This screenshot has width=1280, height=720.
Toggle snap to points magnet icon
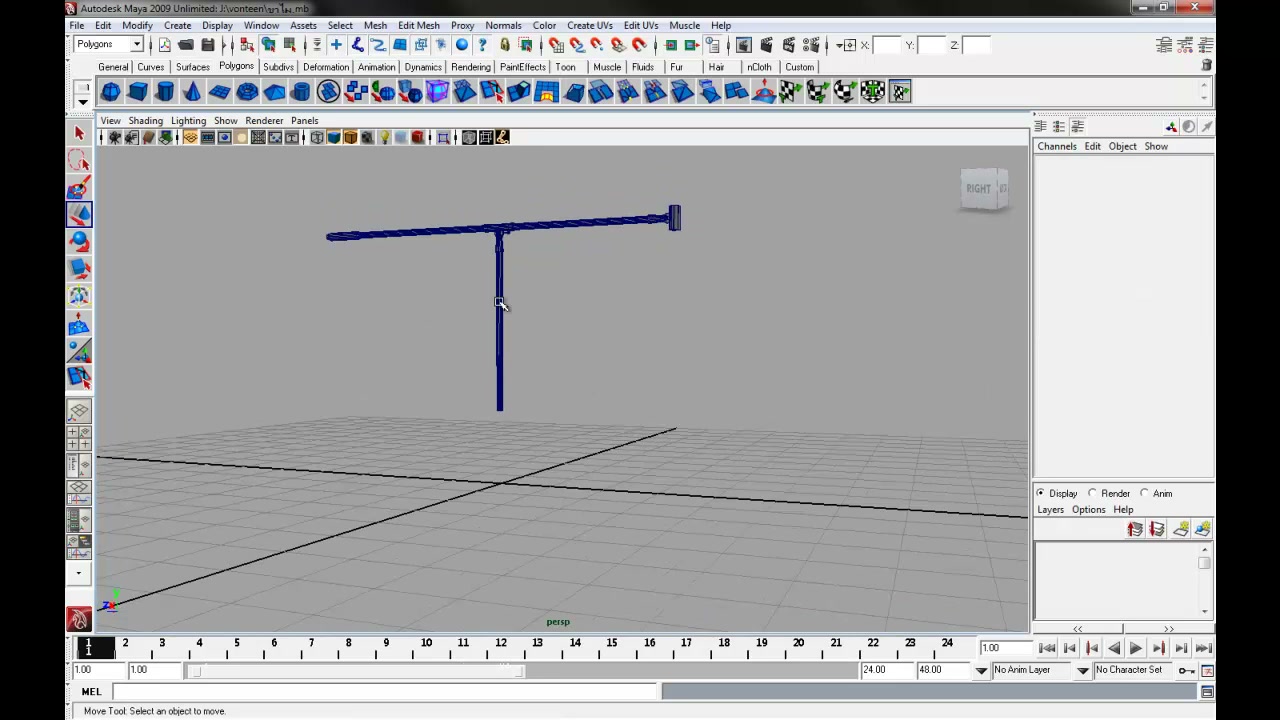(597, 45)
